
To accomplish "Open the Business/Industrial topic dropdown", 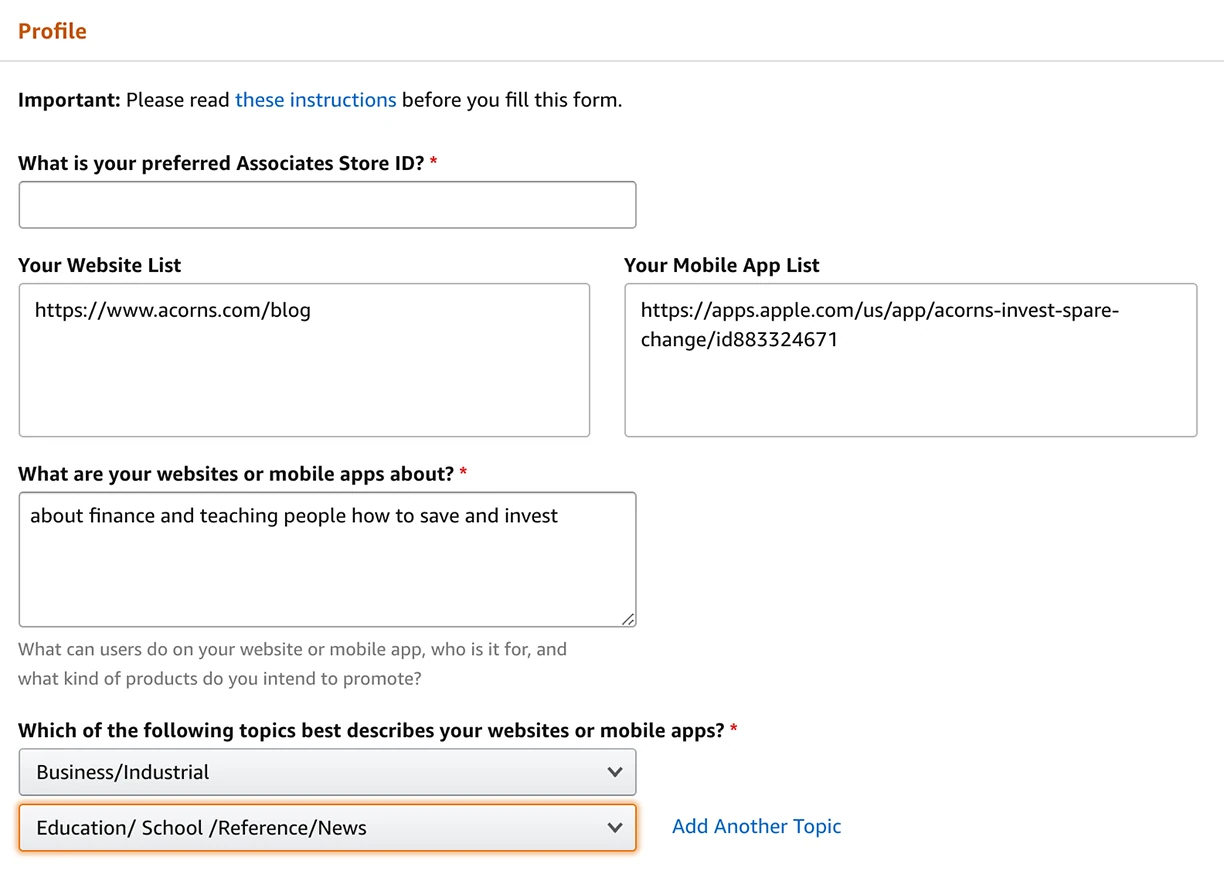I will click(327, 772).
